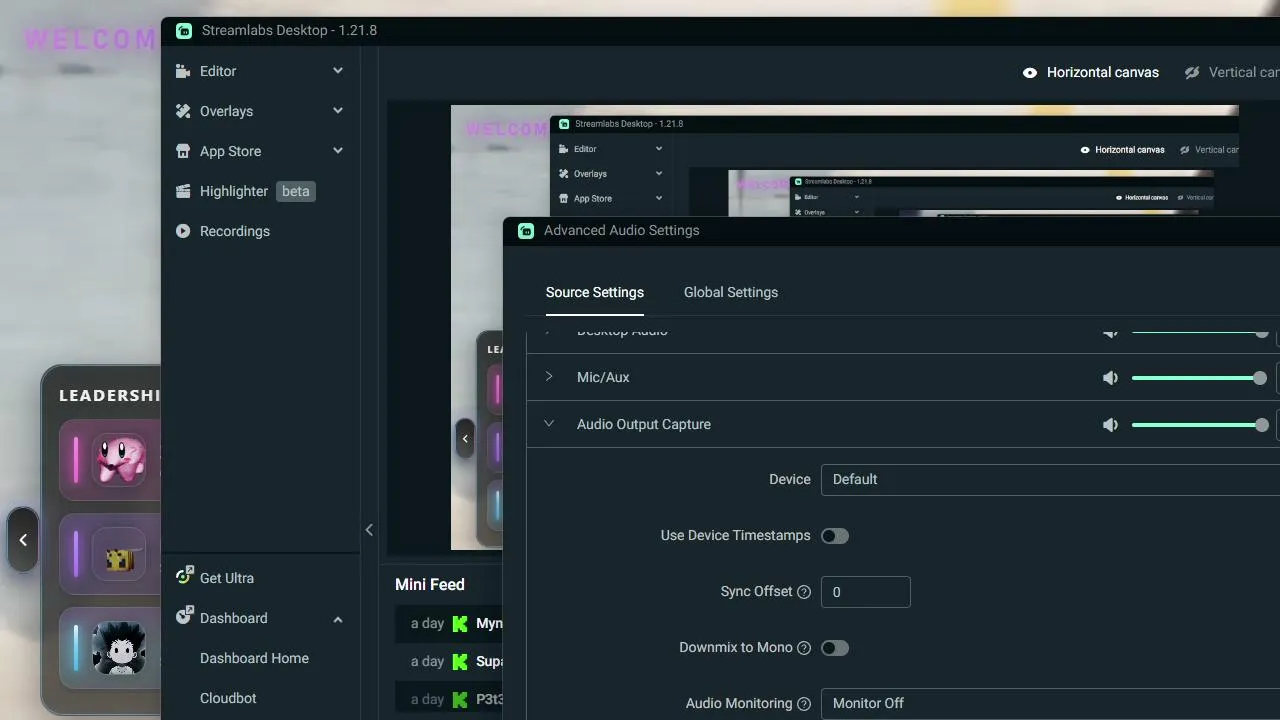Select the bee block avatar in the Leadership widget
Screen dimensions: 1280x720
click(120, 555)
